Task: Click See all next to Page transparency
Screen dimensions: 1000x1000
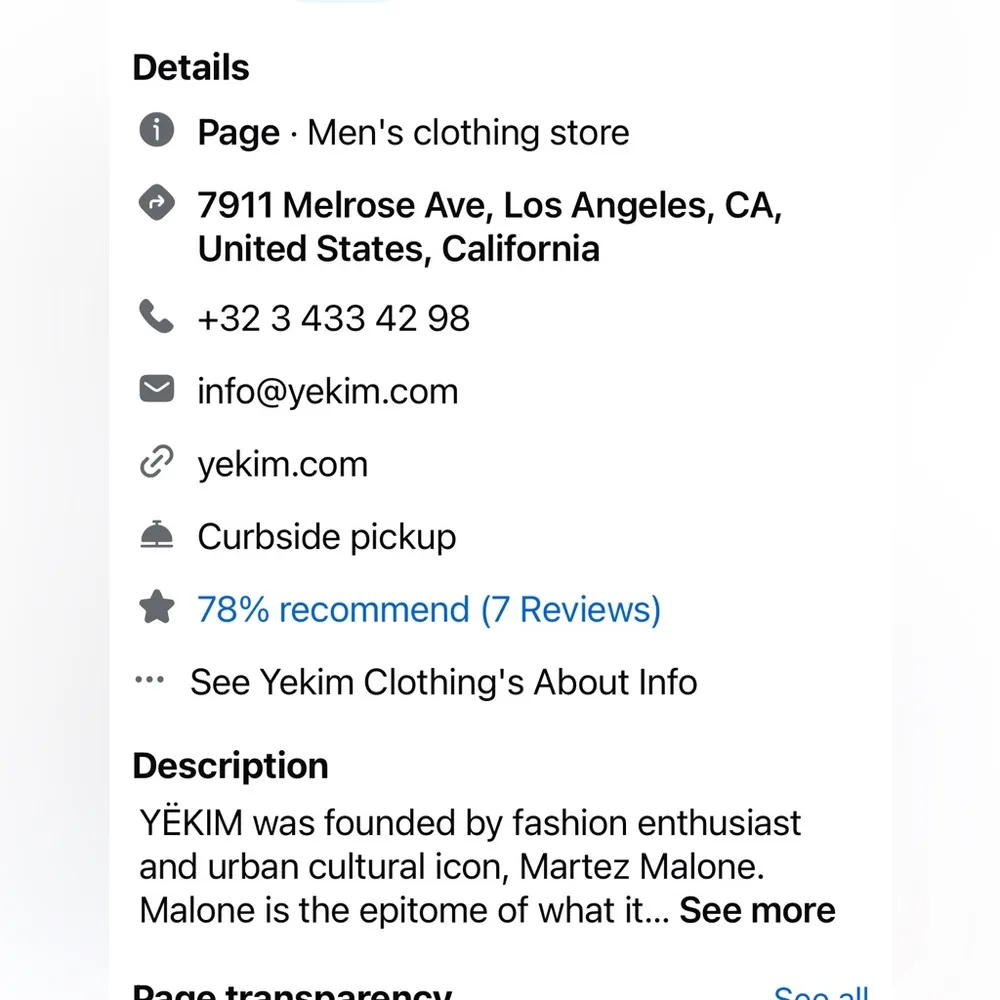Action: coord(820,992)
